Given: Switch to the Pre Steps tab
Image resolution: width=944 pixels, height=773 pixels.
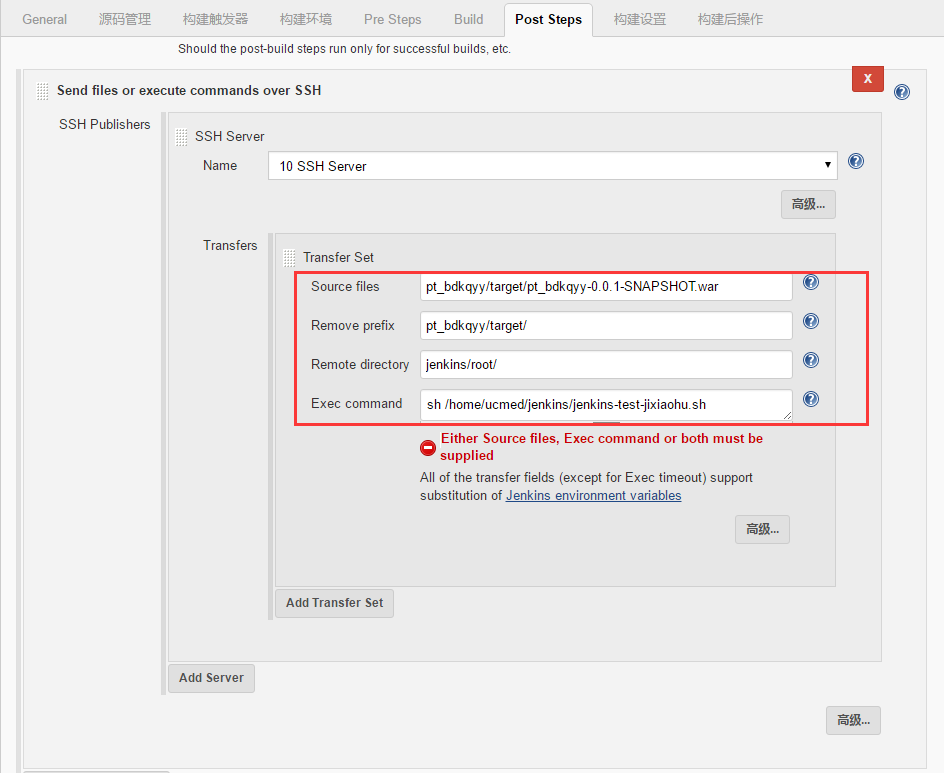Looking at the screenshot, I should point(393,19).
